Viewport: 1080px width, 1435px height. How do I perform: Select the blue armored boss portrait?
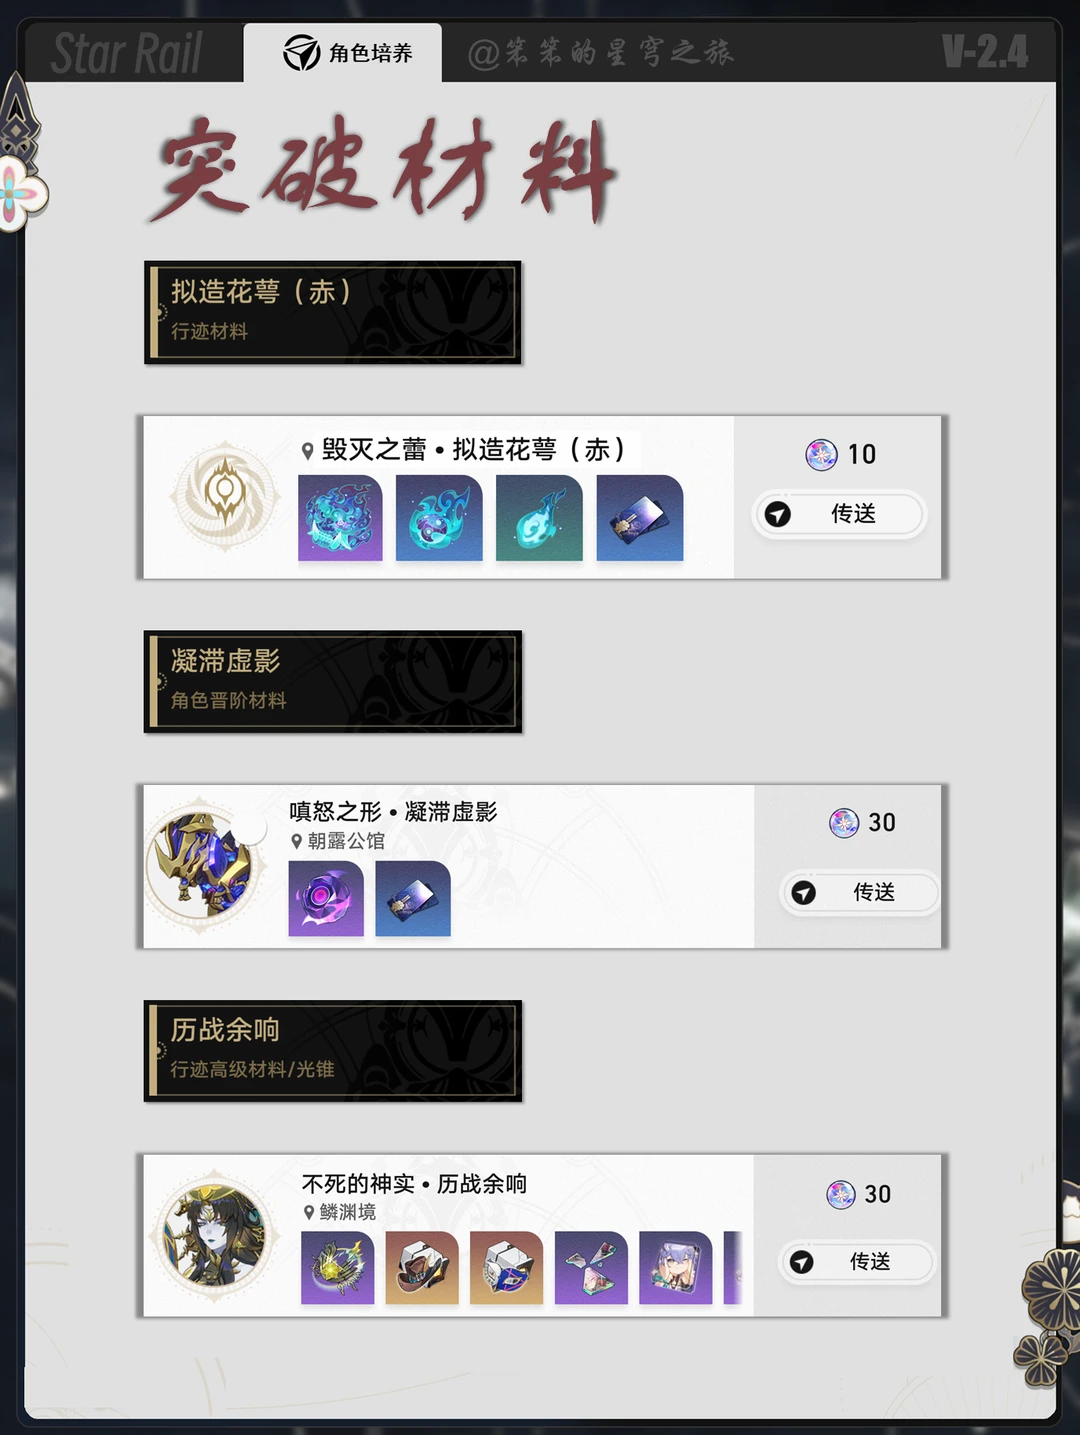point(203,865)
